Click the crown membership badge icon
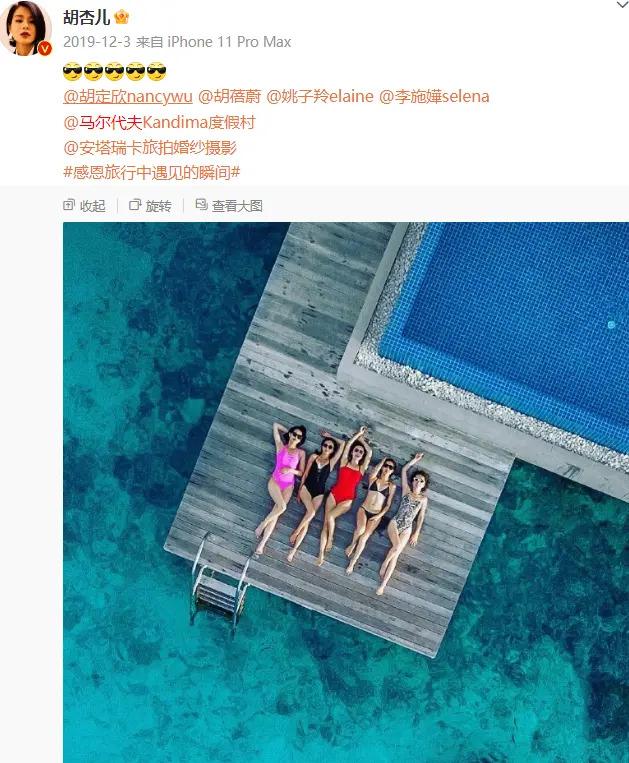 point(121,17)
